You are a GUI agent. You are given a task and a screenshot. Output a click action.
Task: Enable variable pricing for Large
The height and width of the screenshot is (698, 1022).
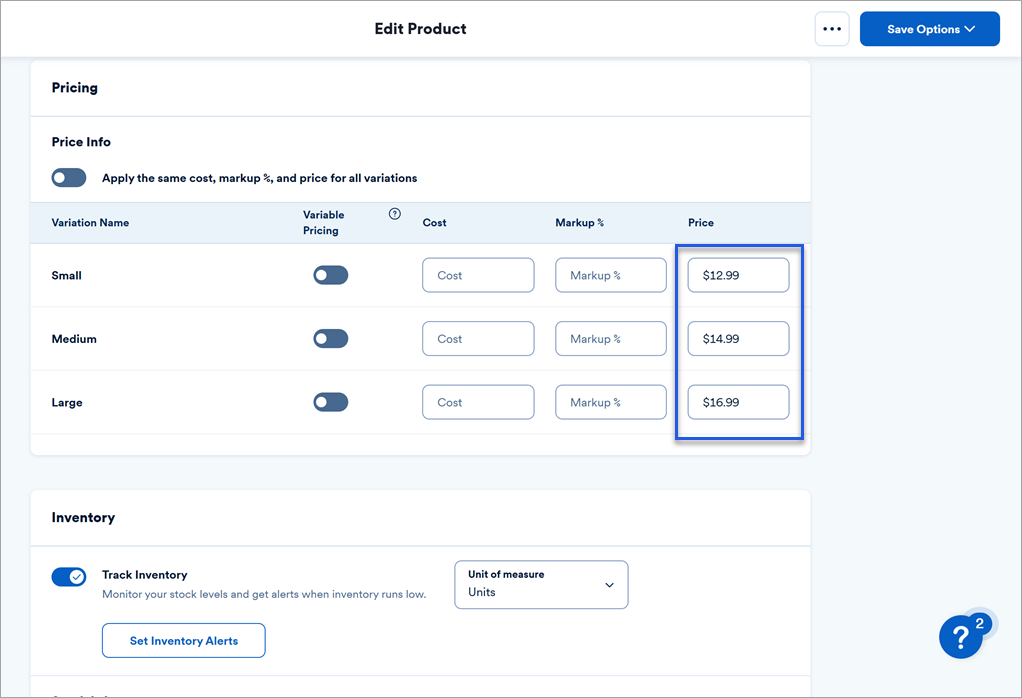point(330,402)
